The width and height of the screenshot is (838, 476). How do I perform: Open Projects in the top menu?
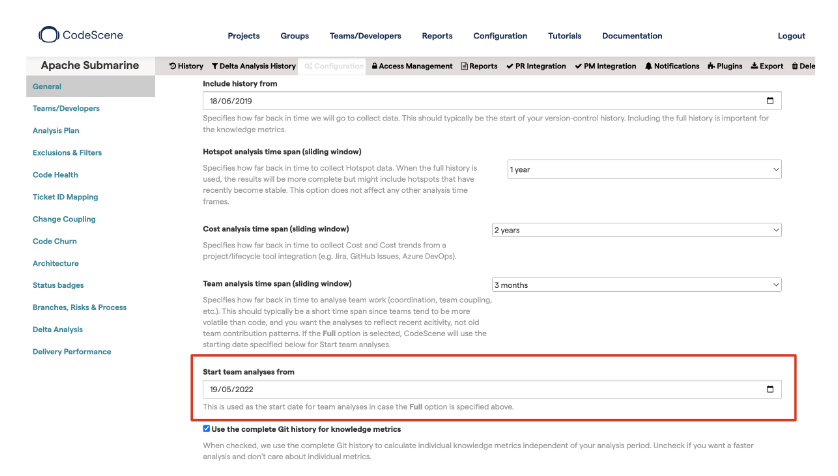(243, 36)
